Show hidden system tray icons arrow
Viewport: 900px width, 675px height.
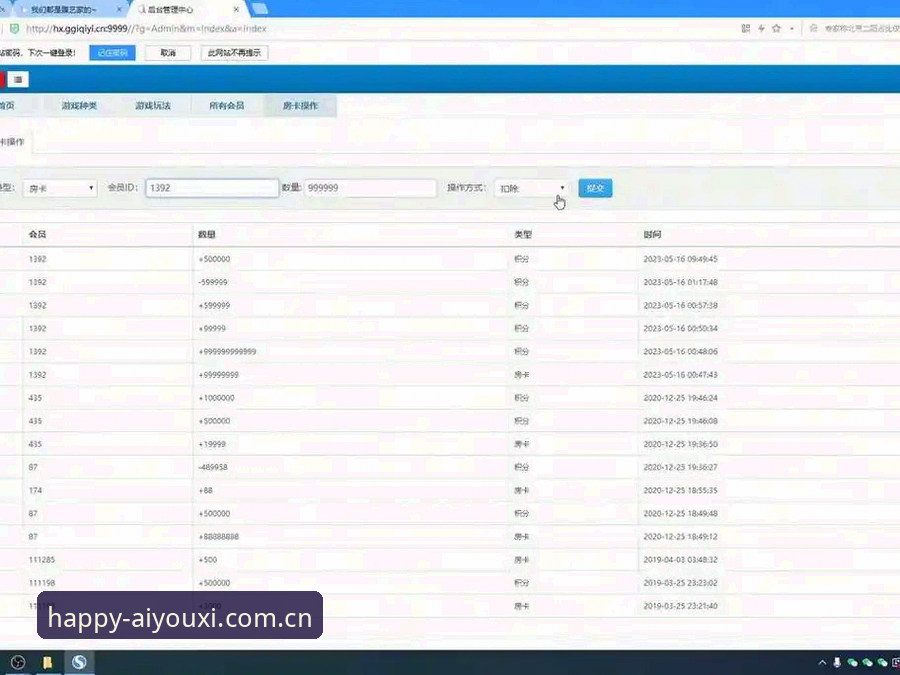(822, 662)
